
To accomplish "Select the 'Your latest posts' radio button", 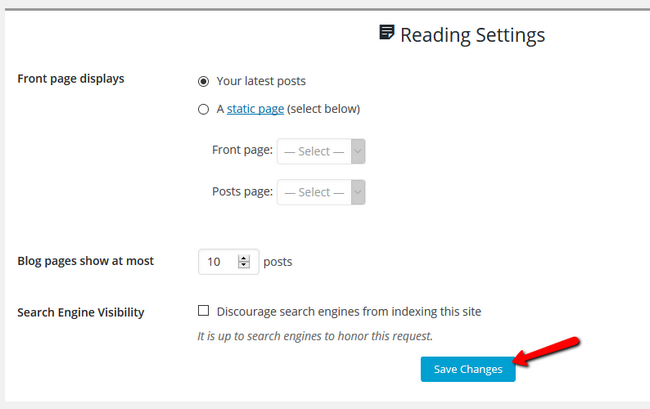I will pyautogui.click(x=203, y=81).
